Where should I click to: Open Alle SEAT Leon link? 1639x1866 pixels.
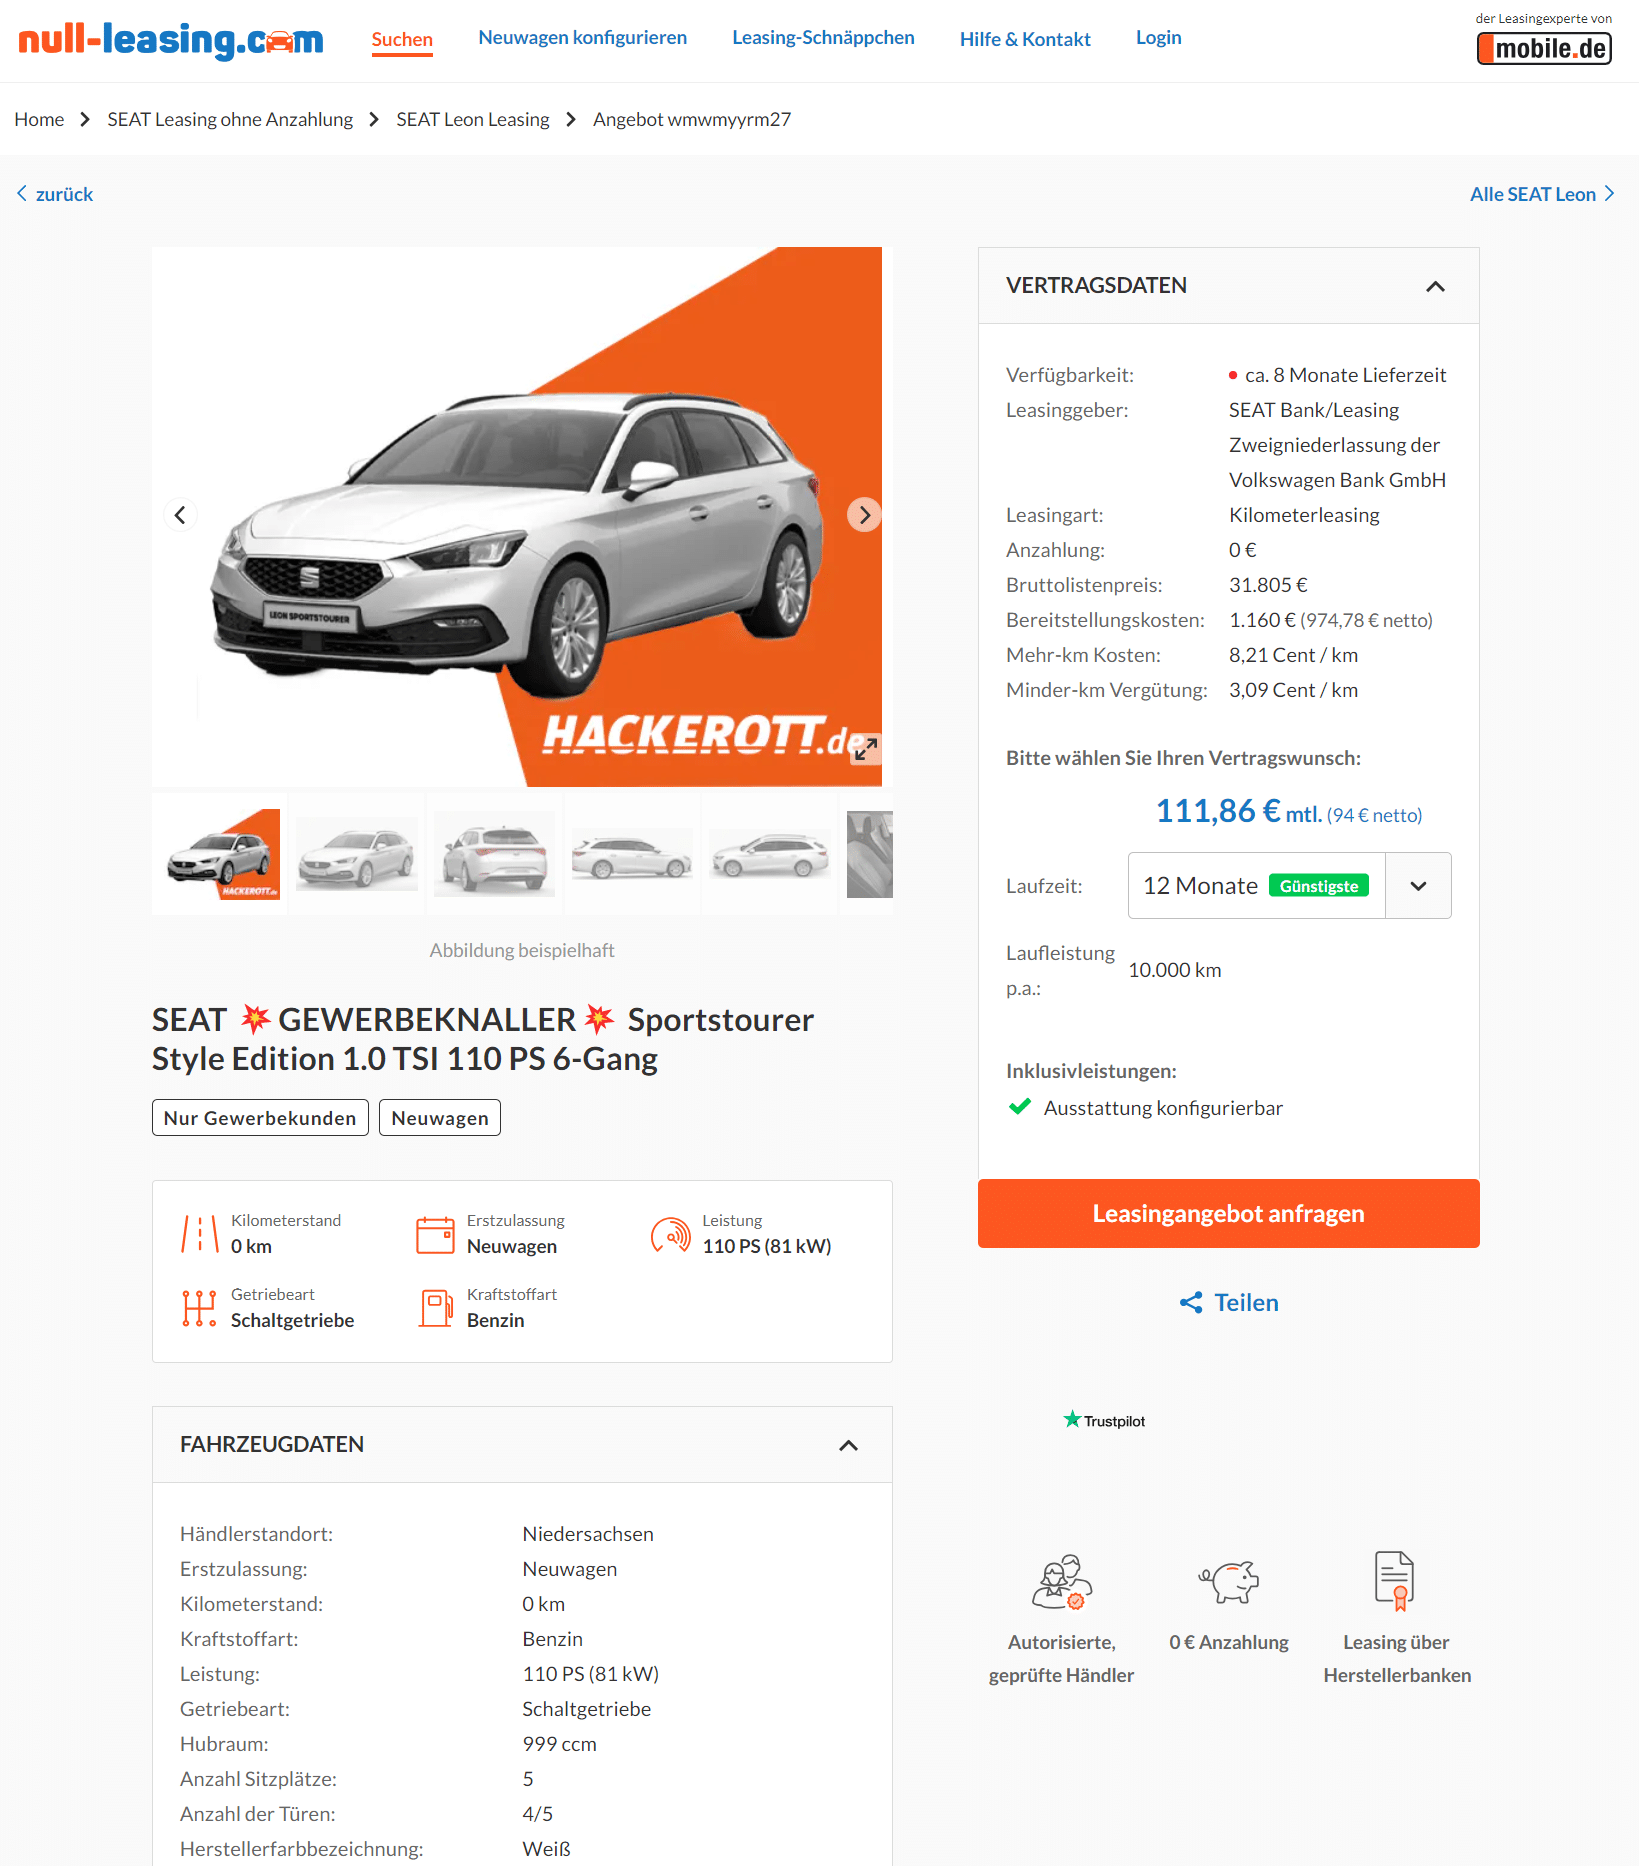coord(1542,194)
